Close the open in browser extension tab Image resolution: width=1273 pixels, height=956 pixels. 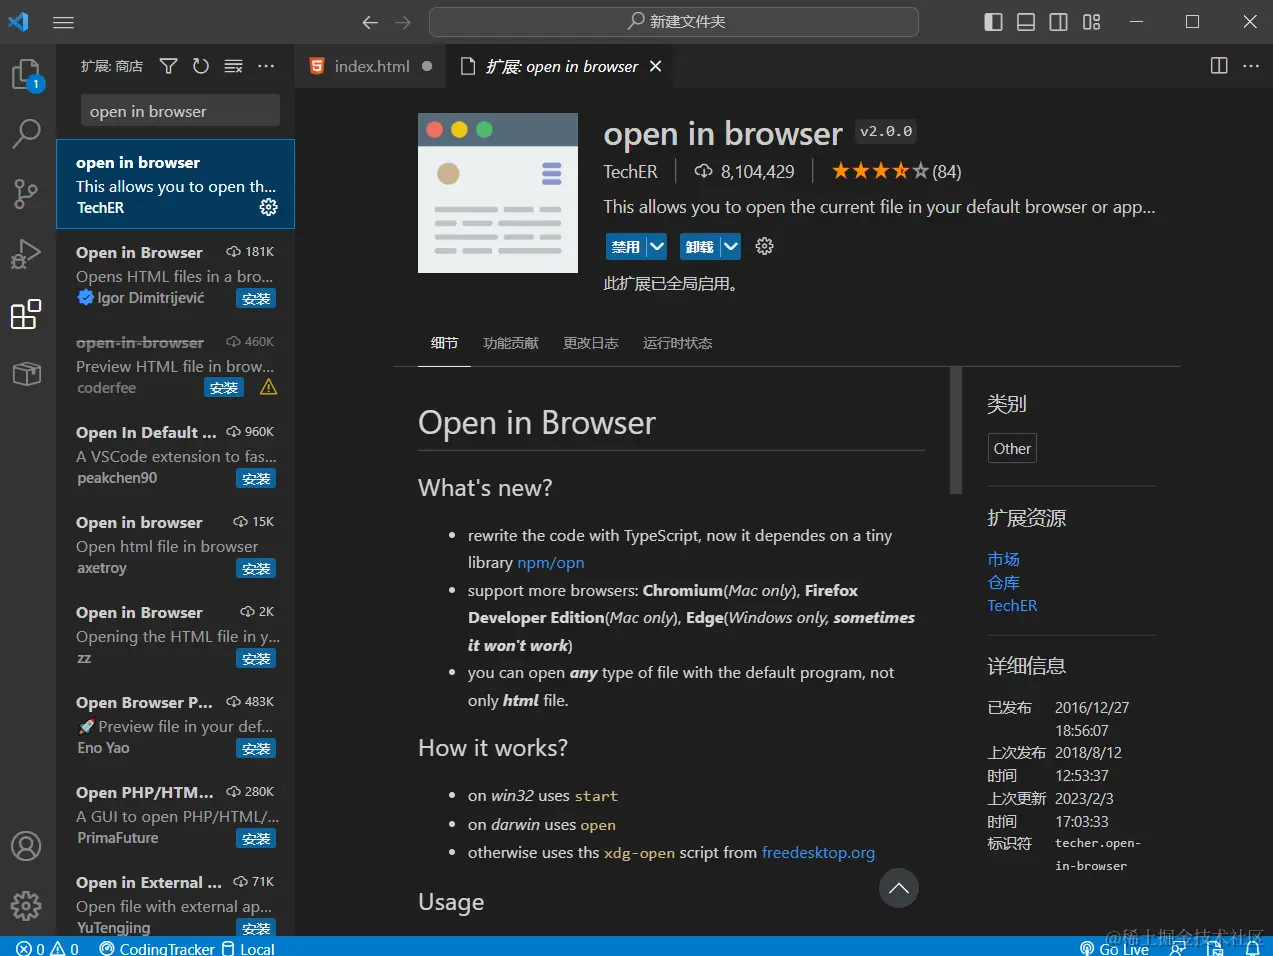pyautogui.click(x=656, y=66)
